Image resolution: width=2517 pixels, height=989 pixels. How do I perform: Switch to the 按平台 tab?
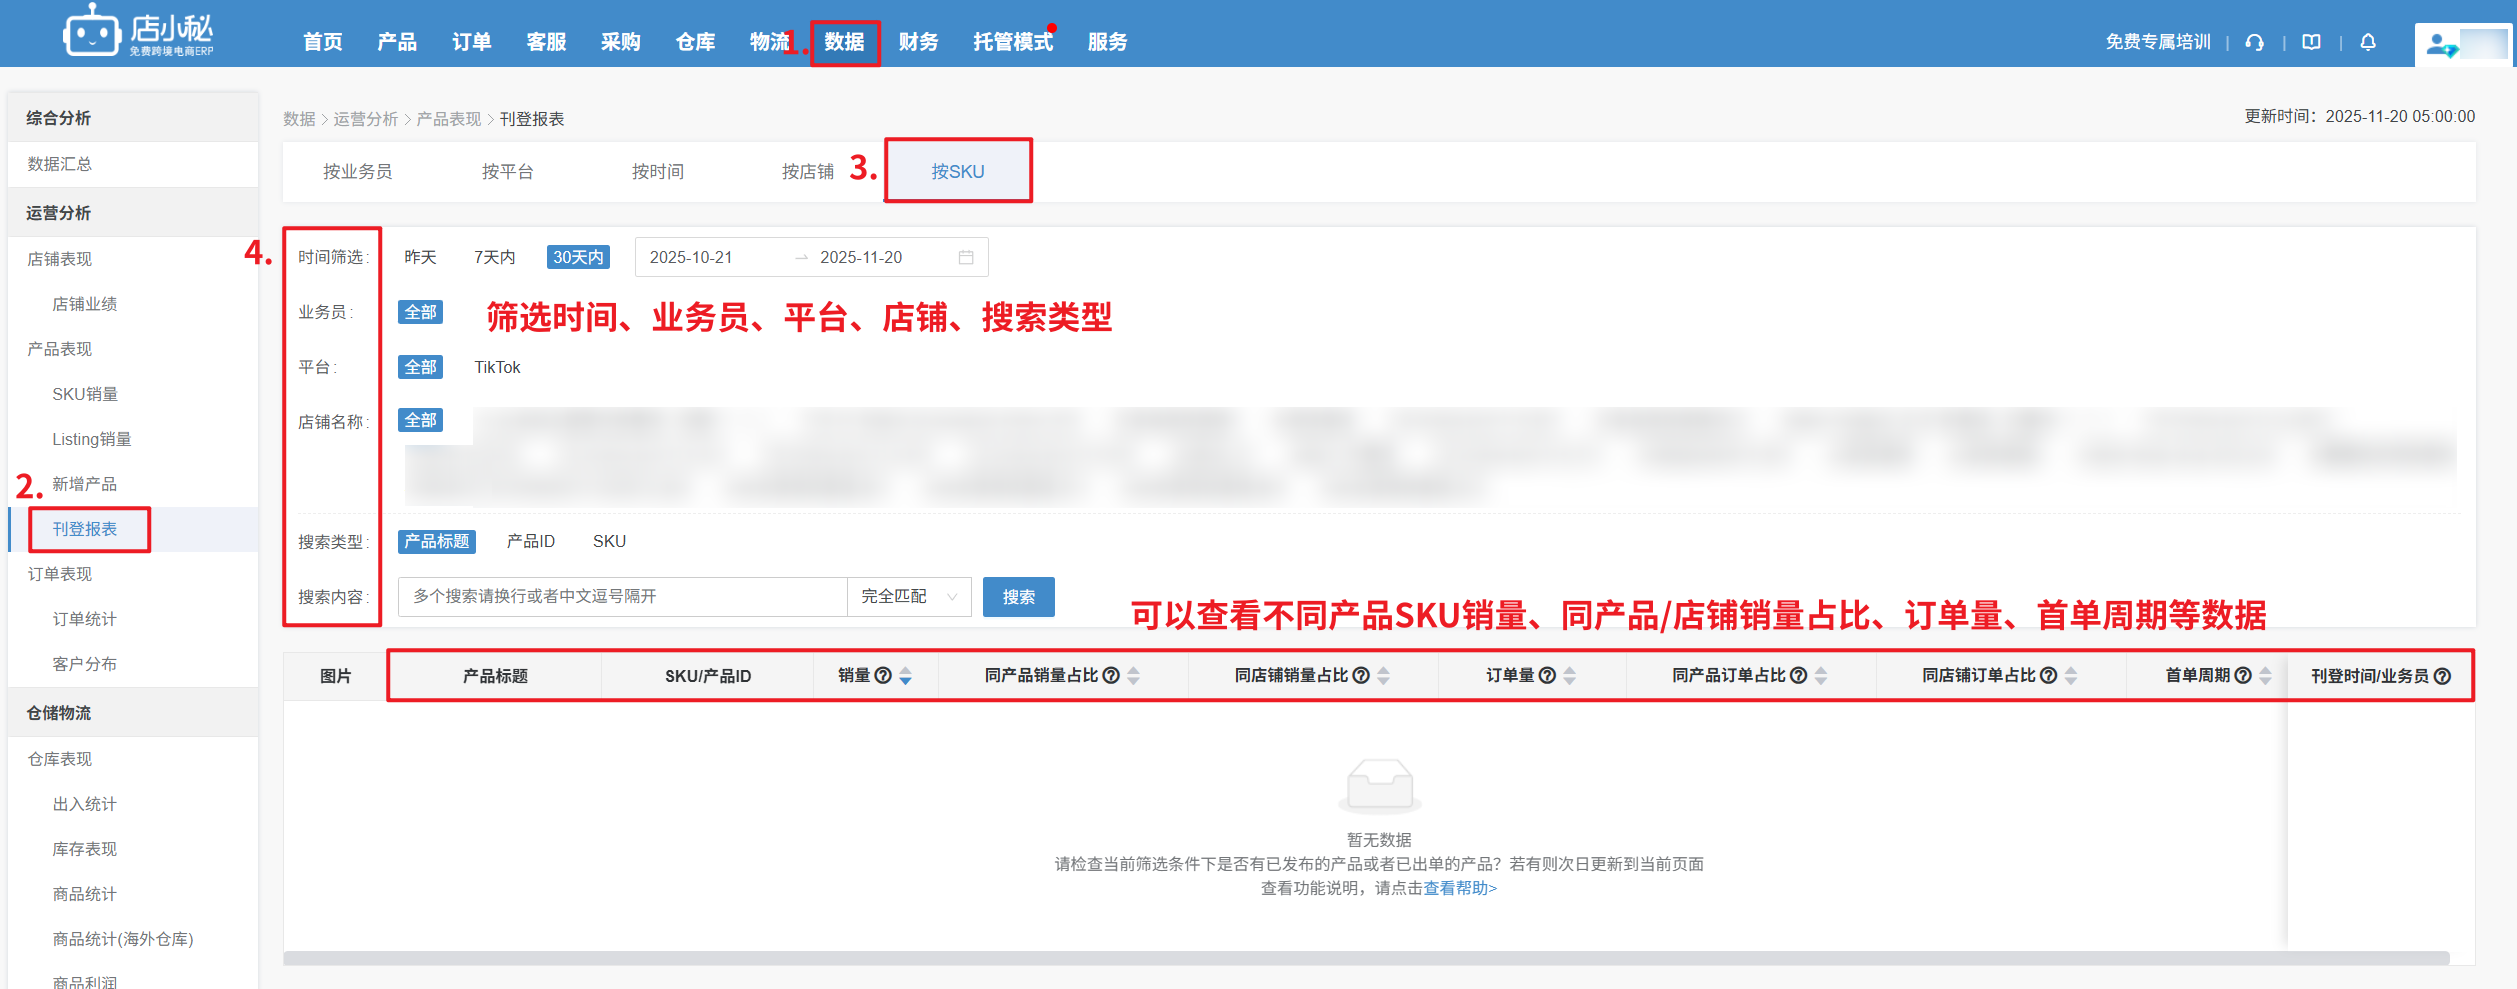coord(507,172)
